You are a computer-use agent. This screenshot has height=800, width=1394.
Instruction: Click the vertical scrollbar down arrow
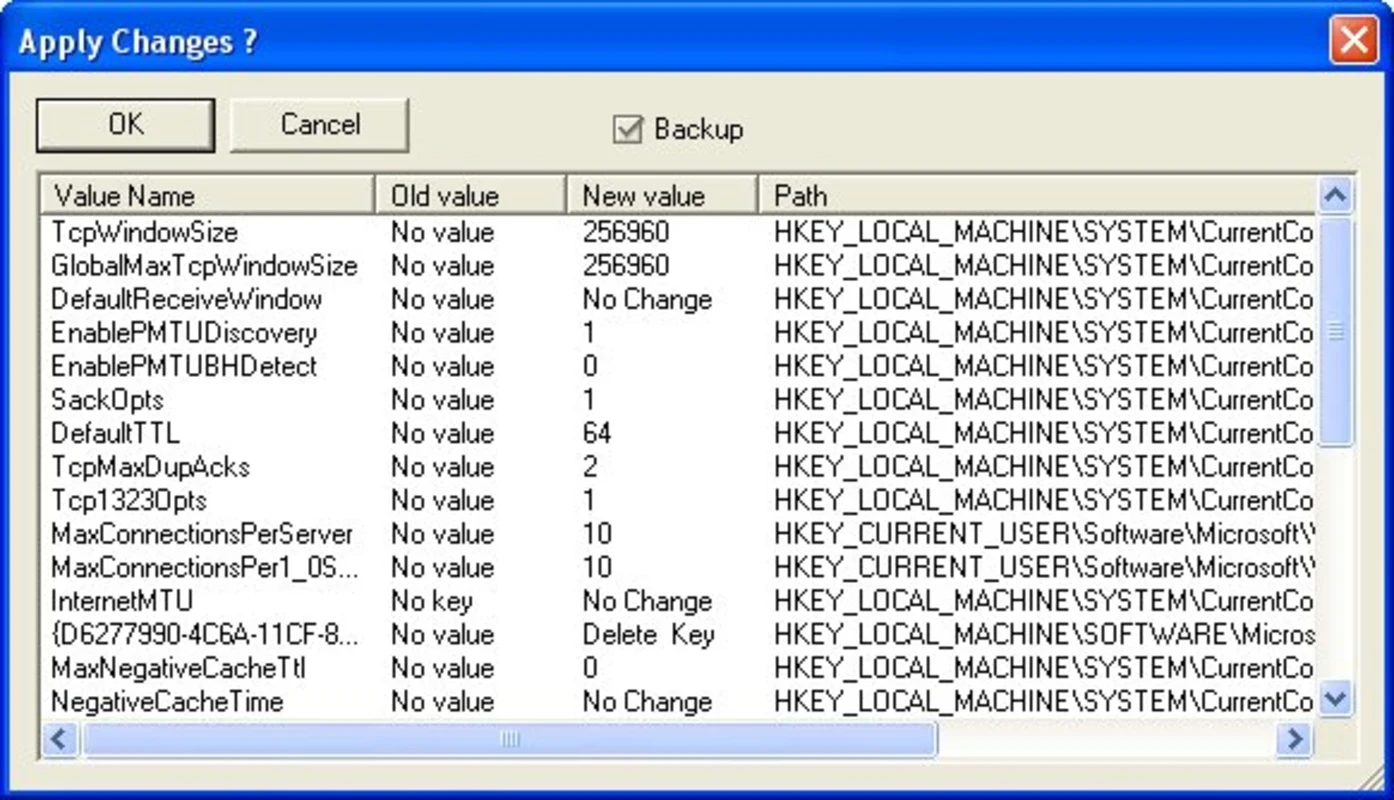pos(1336,698)
